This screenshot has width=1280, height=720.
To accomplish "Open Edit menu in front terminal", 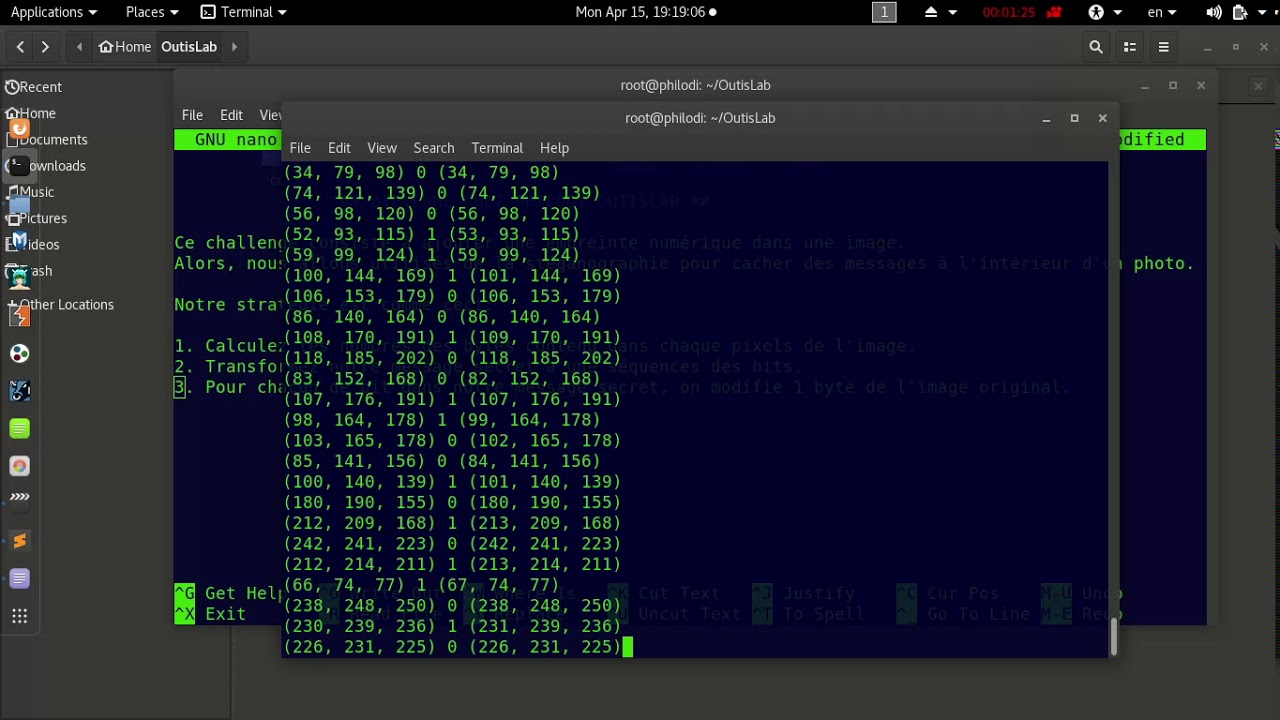I will click(x=339, y=148).
